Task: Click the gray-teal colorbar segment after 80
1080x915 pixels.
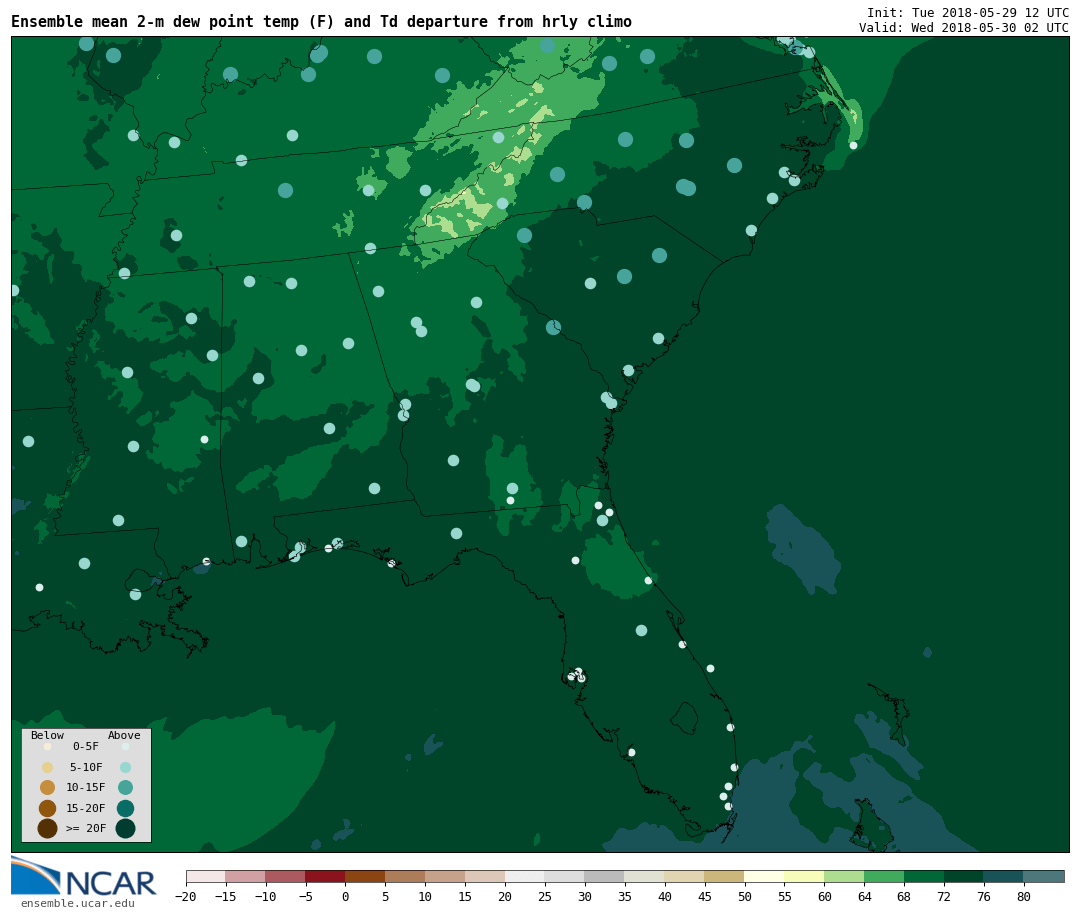Action: tap(1043, 876)
